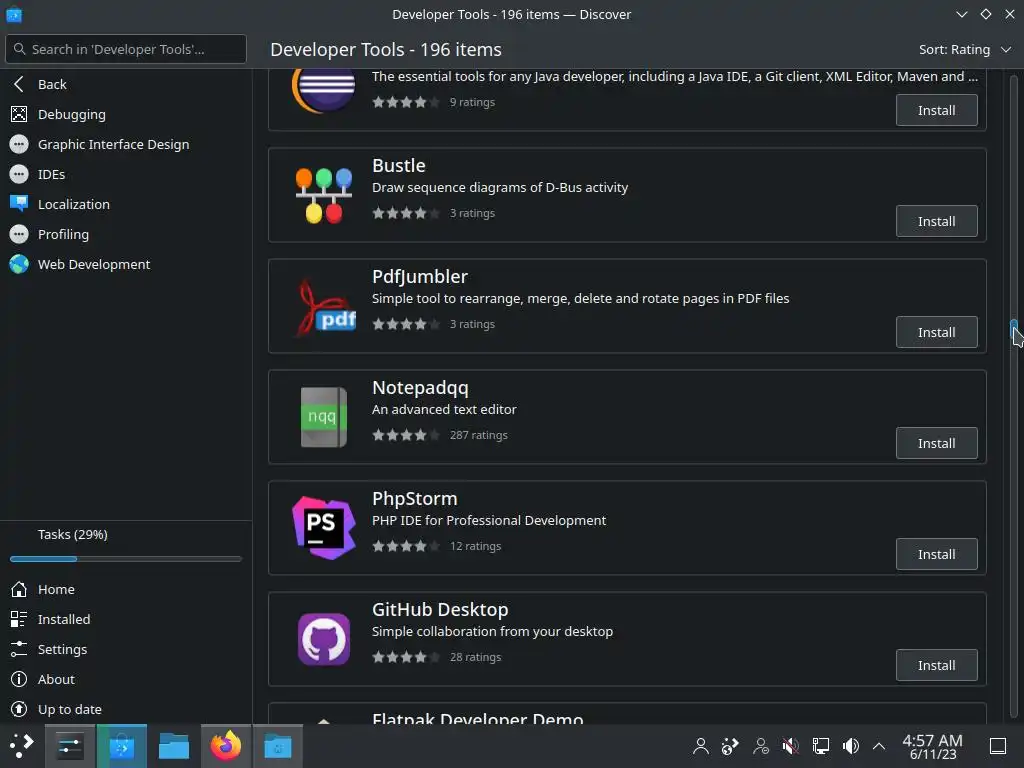Open the application launcher in taskbar
The width and height of the screenshot is (1024, 768).
click(x=21, y=746)
